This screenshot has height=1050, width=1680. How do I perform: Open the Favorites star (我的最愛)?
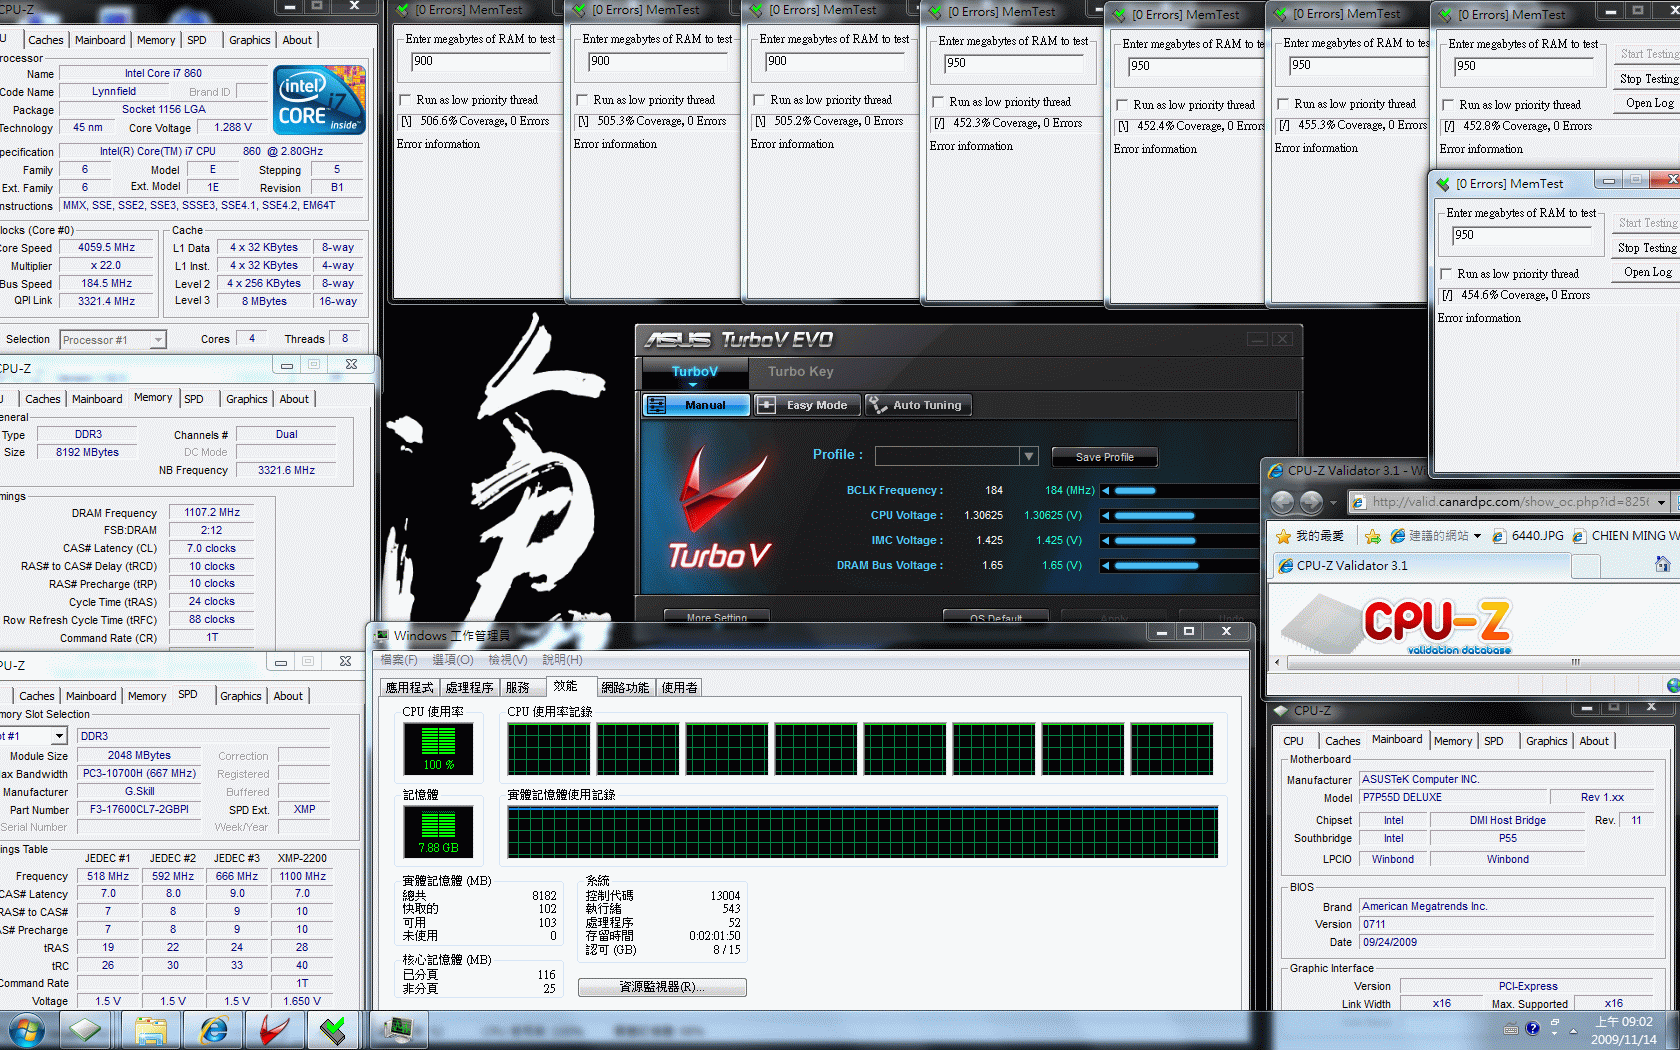coord(1309,536)
